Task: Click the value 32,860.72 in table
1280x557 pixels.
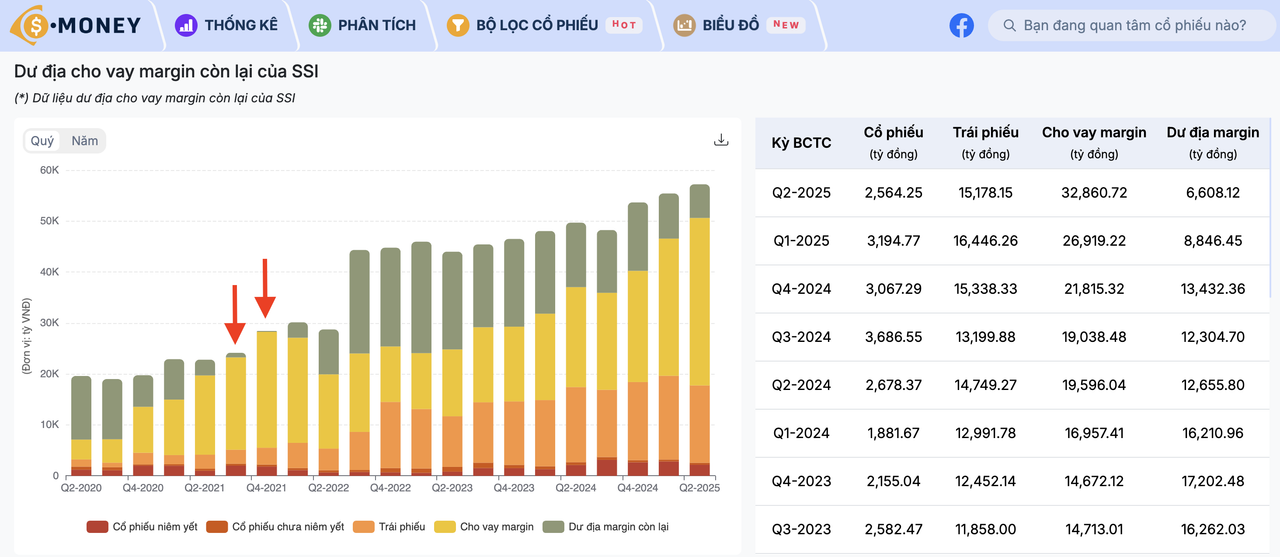Action: (1094, 193)
